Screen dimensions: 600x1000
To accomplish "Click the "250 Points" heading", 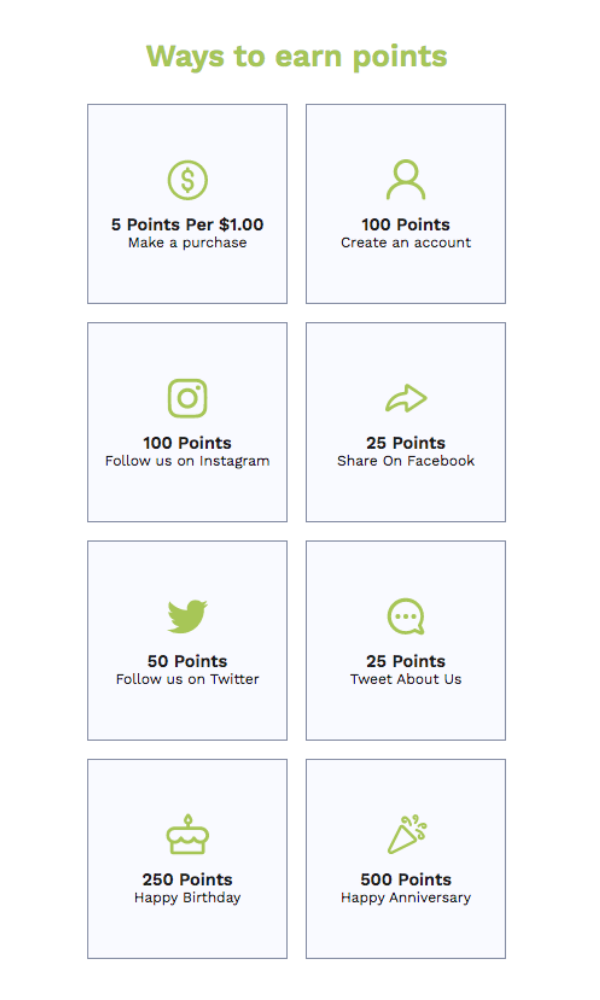I will (187, 880).
